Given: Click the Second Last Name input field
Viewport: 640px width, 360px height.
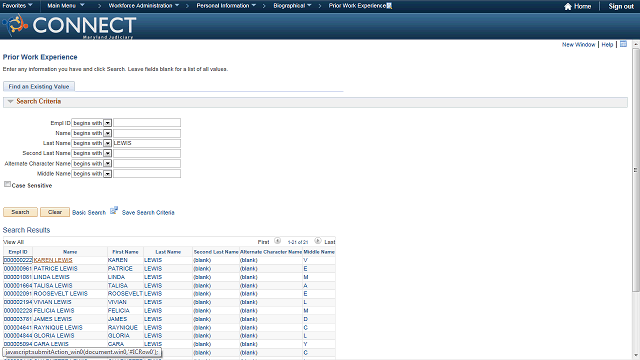Looking at the screenshot, I should (147, 153).
